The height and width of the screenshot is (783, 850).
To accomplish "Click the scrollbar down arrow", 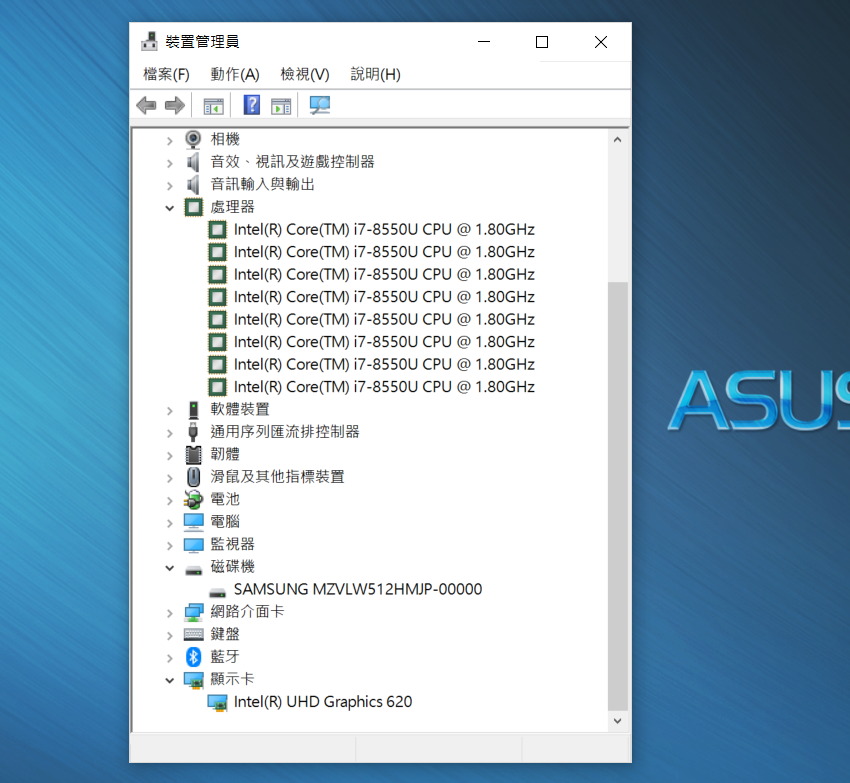I will pyautogui.click(x=617, y=721).
